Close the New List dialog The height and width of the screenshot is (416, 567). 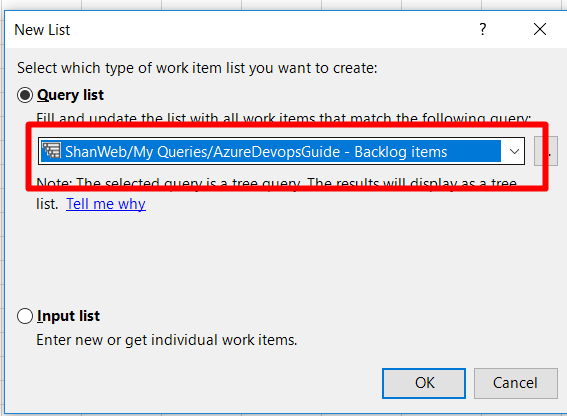(x=540, y=29)
